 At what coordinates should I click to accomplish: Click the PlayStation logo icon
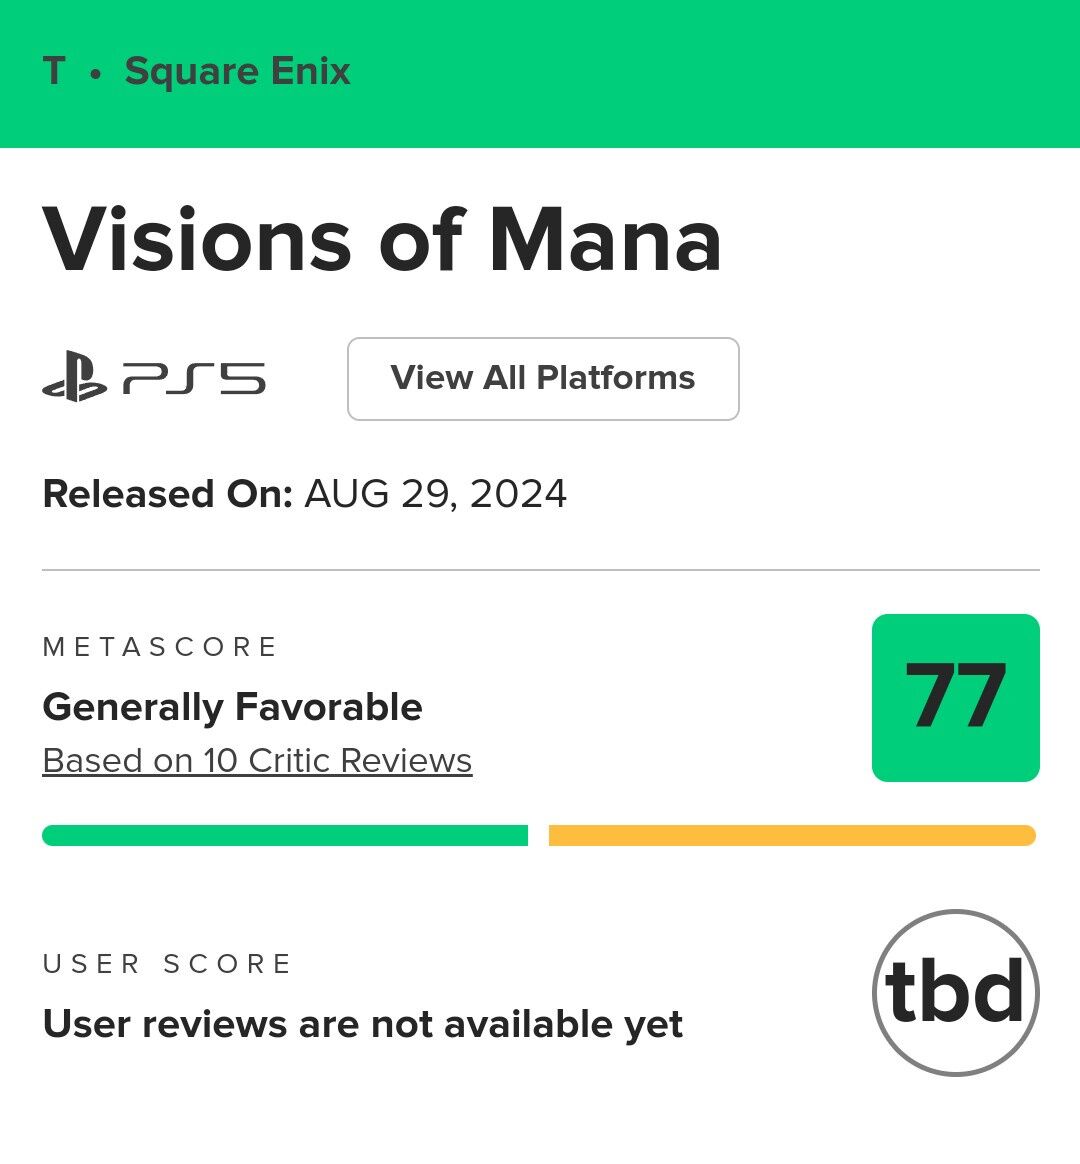[x=74, y=379]
